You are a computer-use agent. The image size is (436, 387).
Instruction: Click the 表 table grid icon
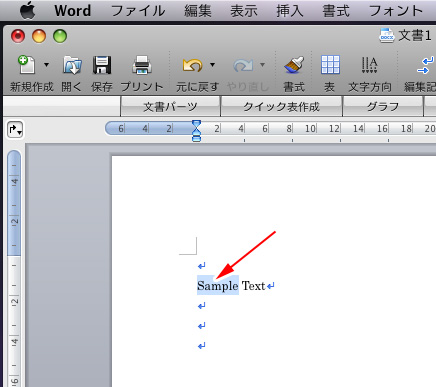pos(330,65)
